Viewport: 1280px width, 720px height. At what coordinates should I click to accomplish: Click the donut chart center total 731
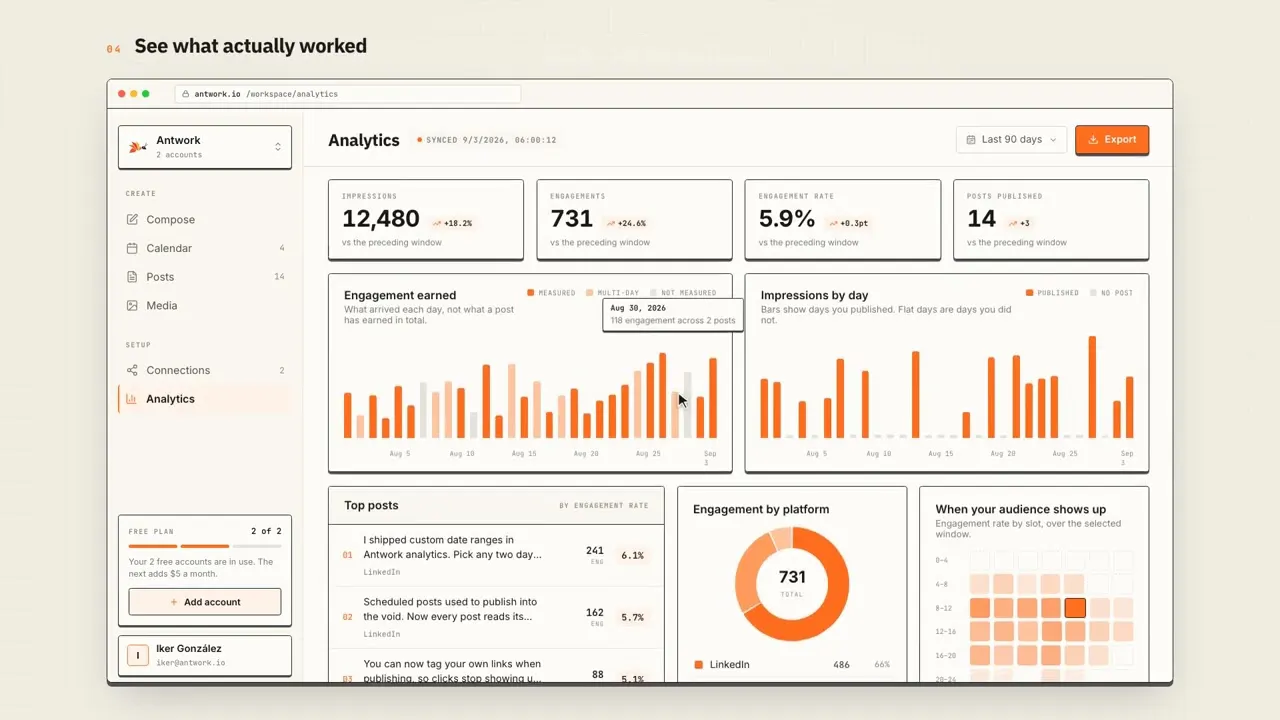[x=792, y=577]
